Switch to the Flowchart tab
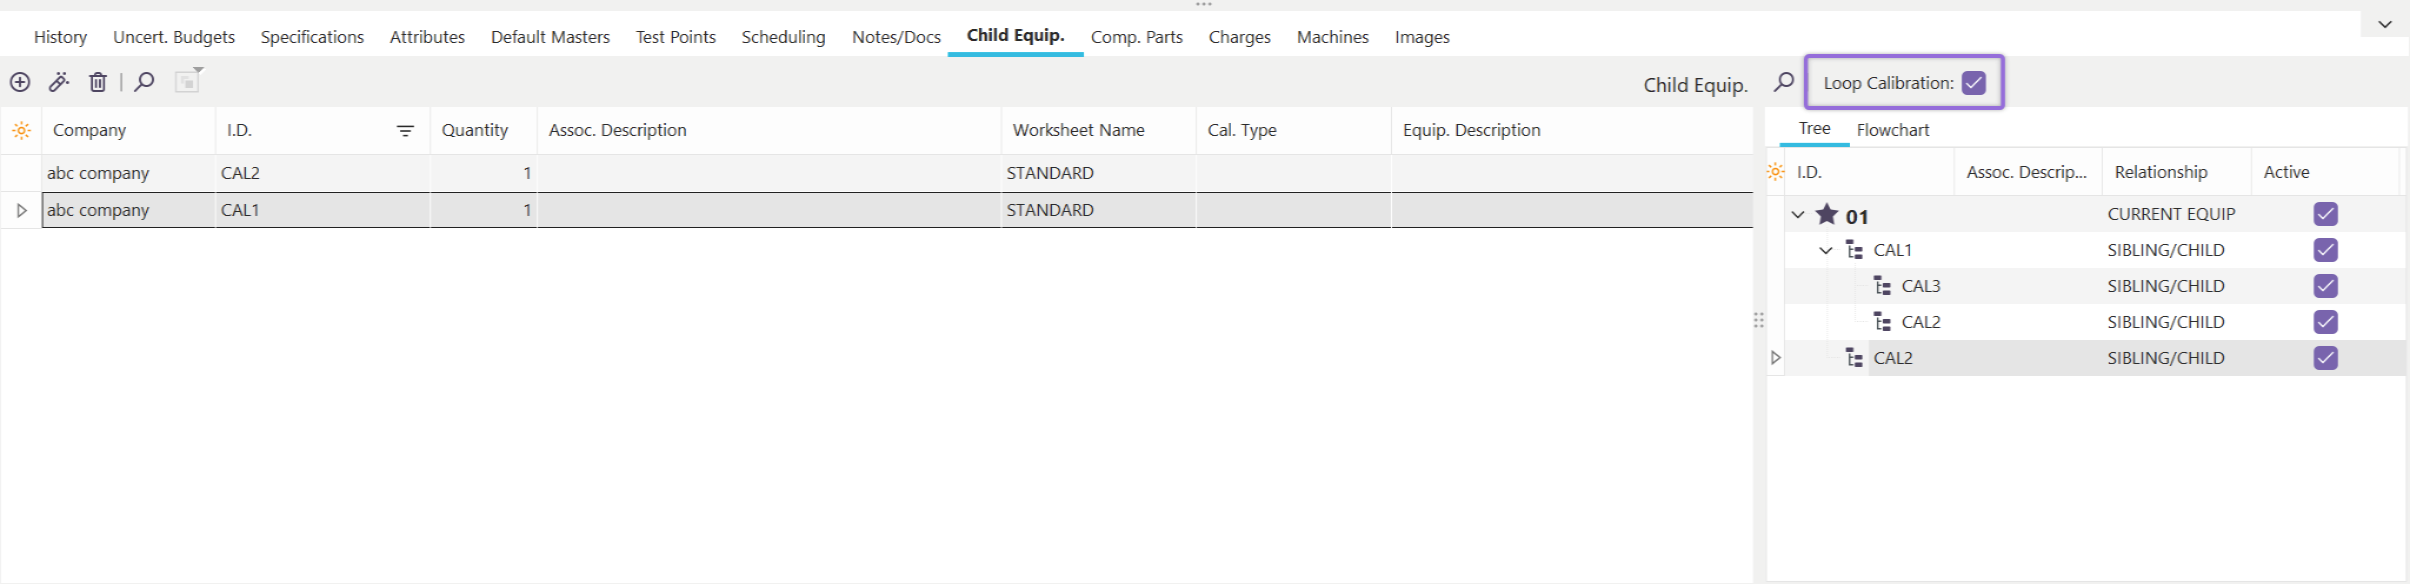 (x=1892, y=130)
